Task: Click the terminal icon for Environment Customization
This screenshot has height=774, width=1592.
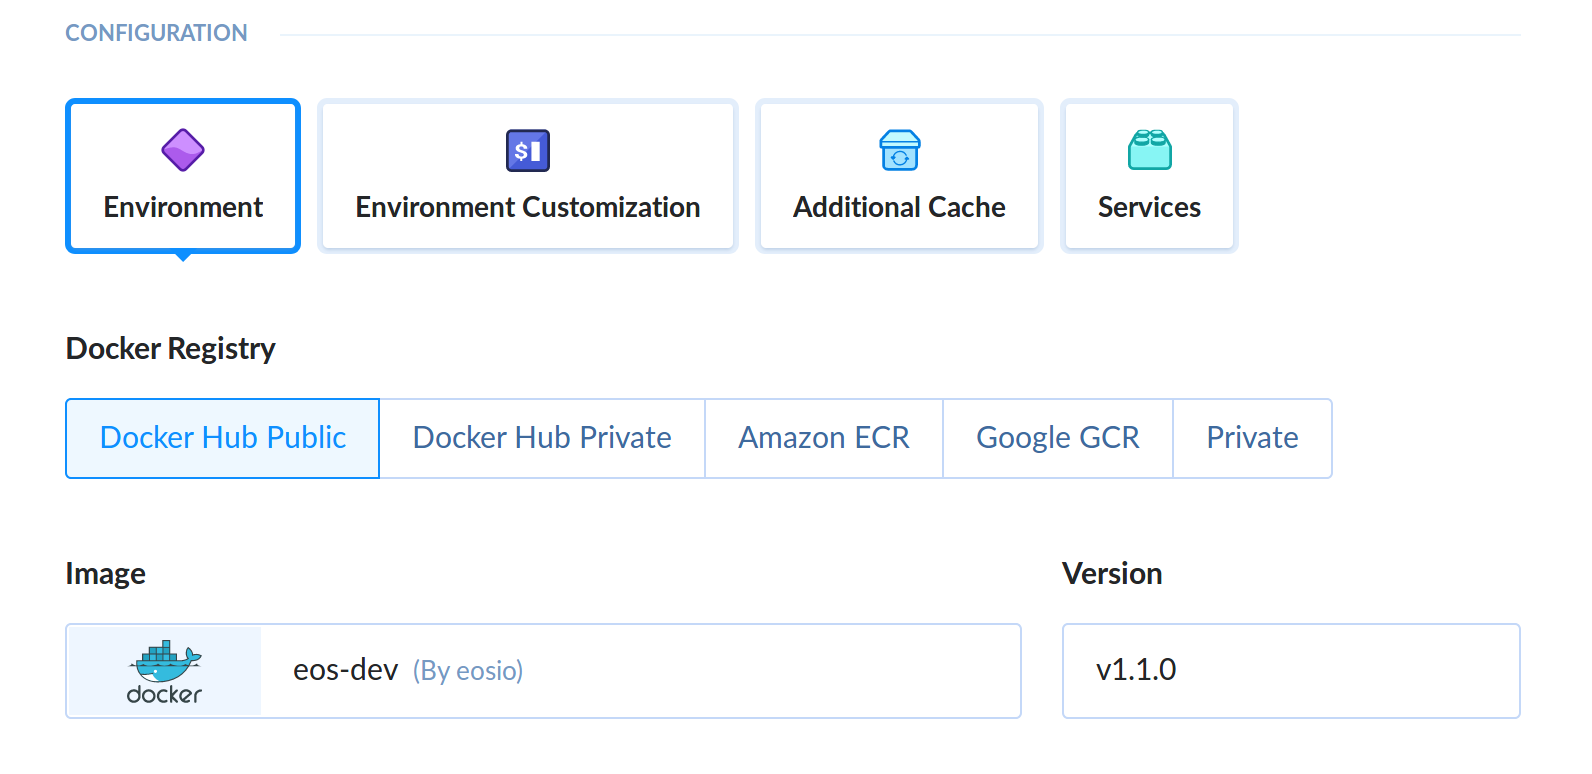Action: click(528, 151)
